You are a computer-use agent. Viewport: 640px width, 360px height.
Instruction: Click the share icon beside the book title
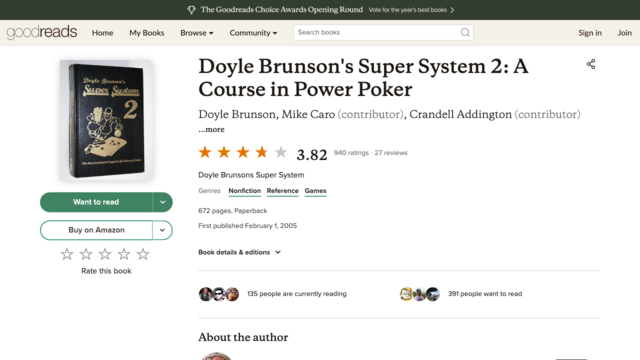click(x=591, y=64)
